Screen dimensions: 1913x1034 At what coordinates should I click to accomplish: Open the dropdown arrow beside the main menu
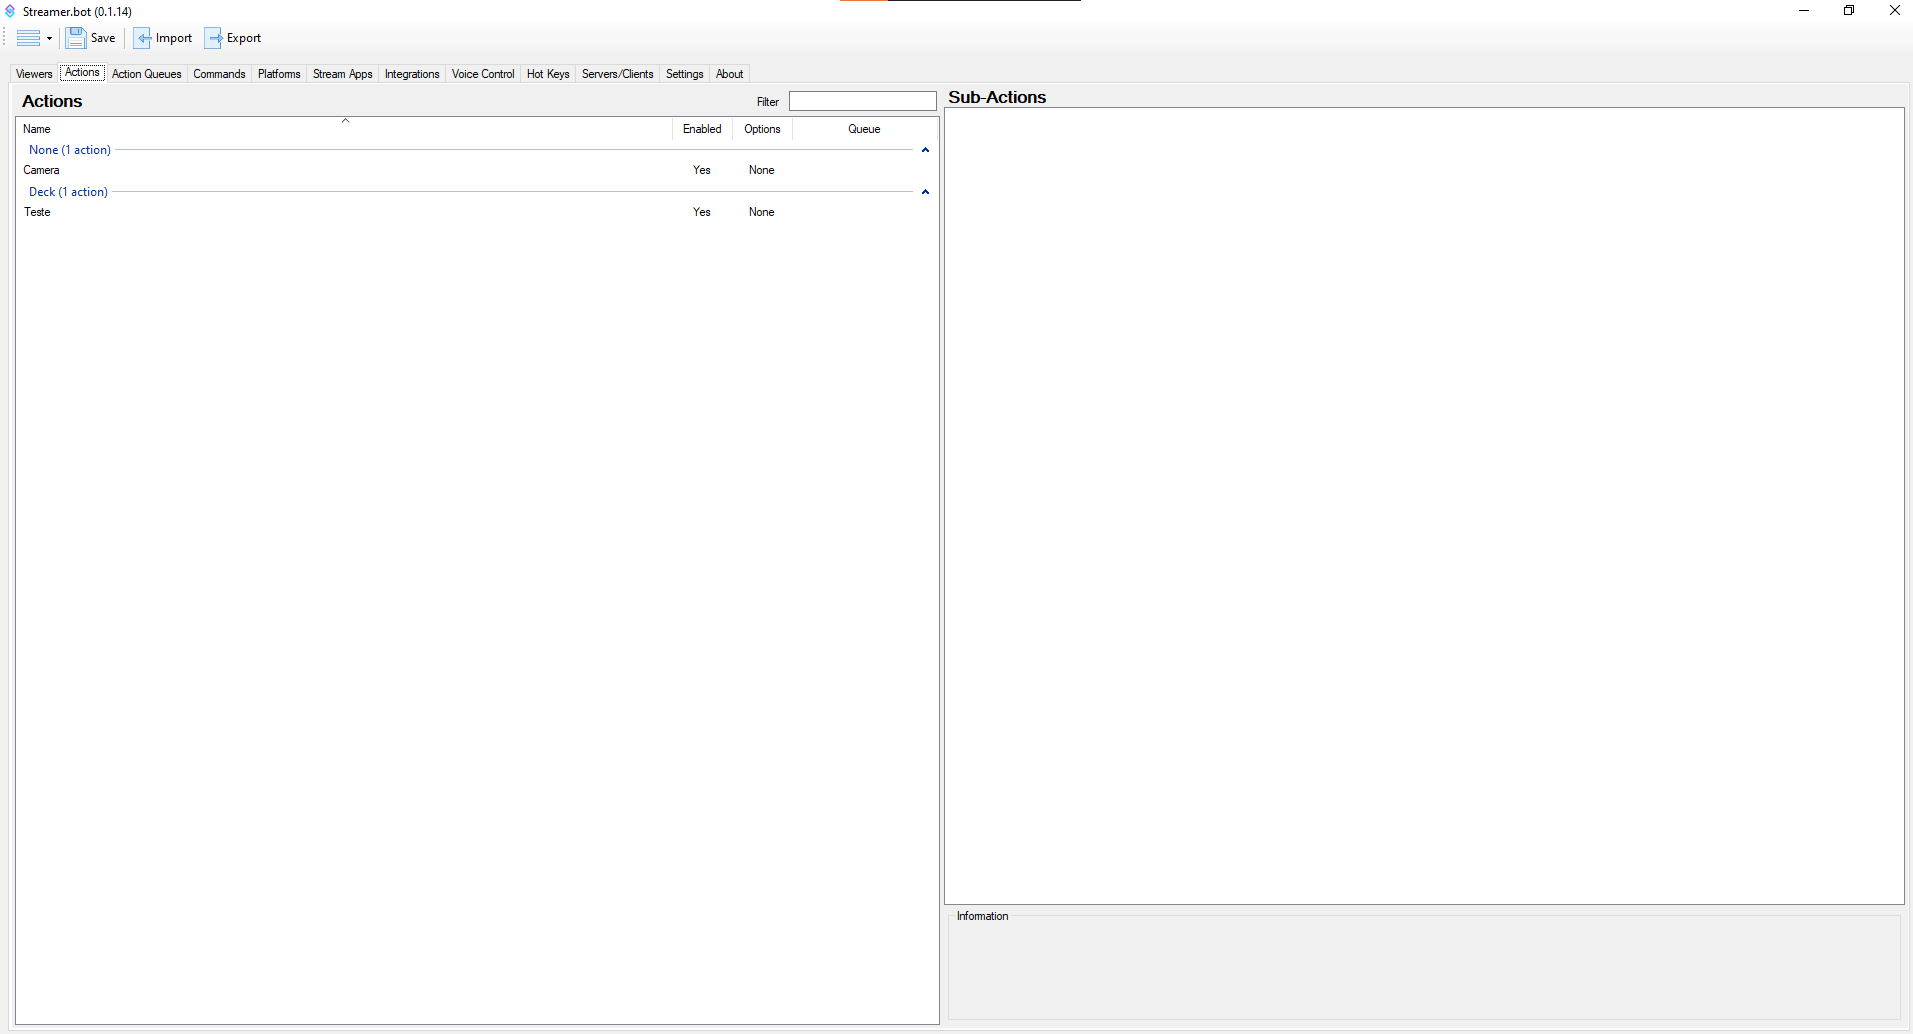47,38
